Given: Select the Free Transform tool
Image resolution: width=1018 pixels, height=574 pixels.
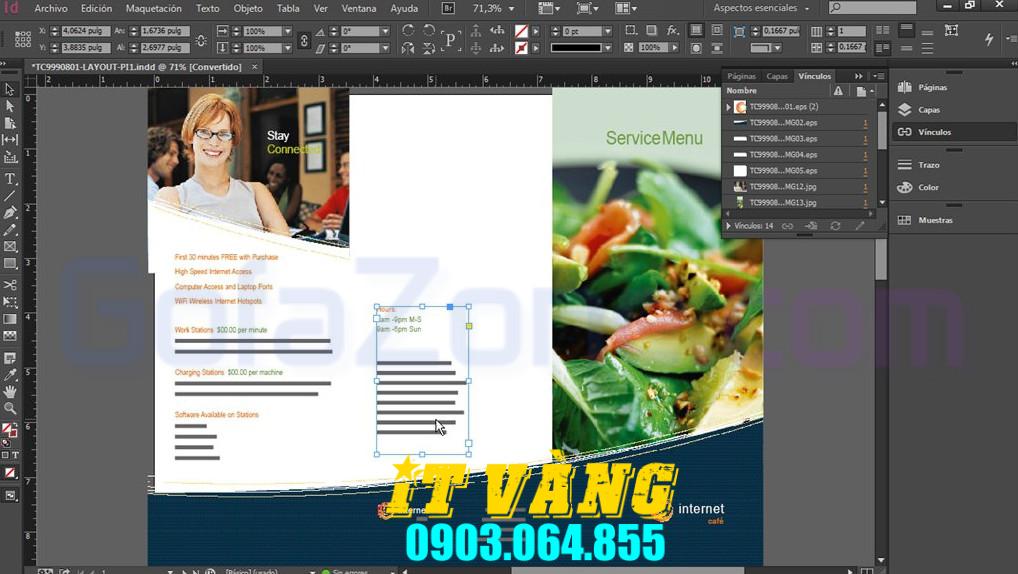Looking at the screenshot, I should click(10, 302).
